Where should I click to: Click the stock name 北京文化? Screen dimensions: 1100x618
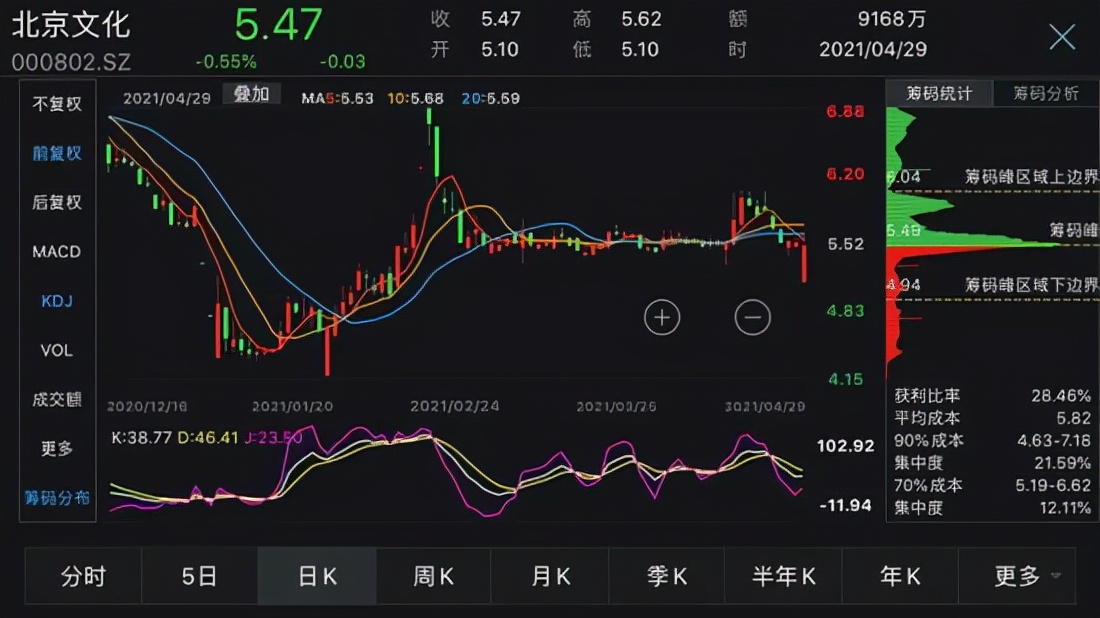point(71,25)
